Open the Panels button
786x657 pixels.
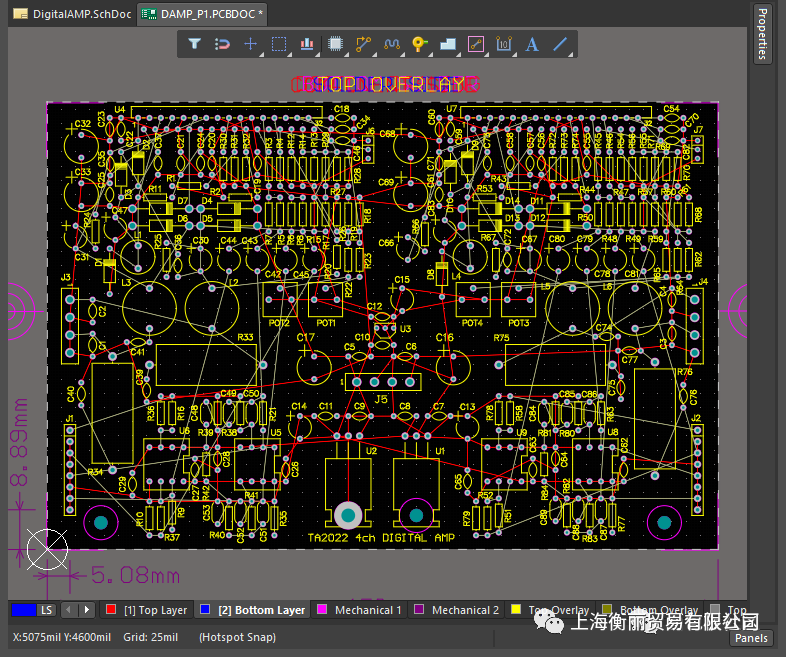click(x=750, y=638)
